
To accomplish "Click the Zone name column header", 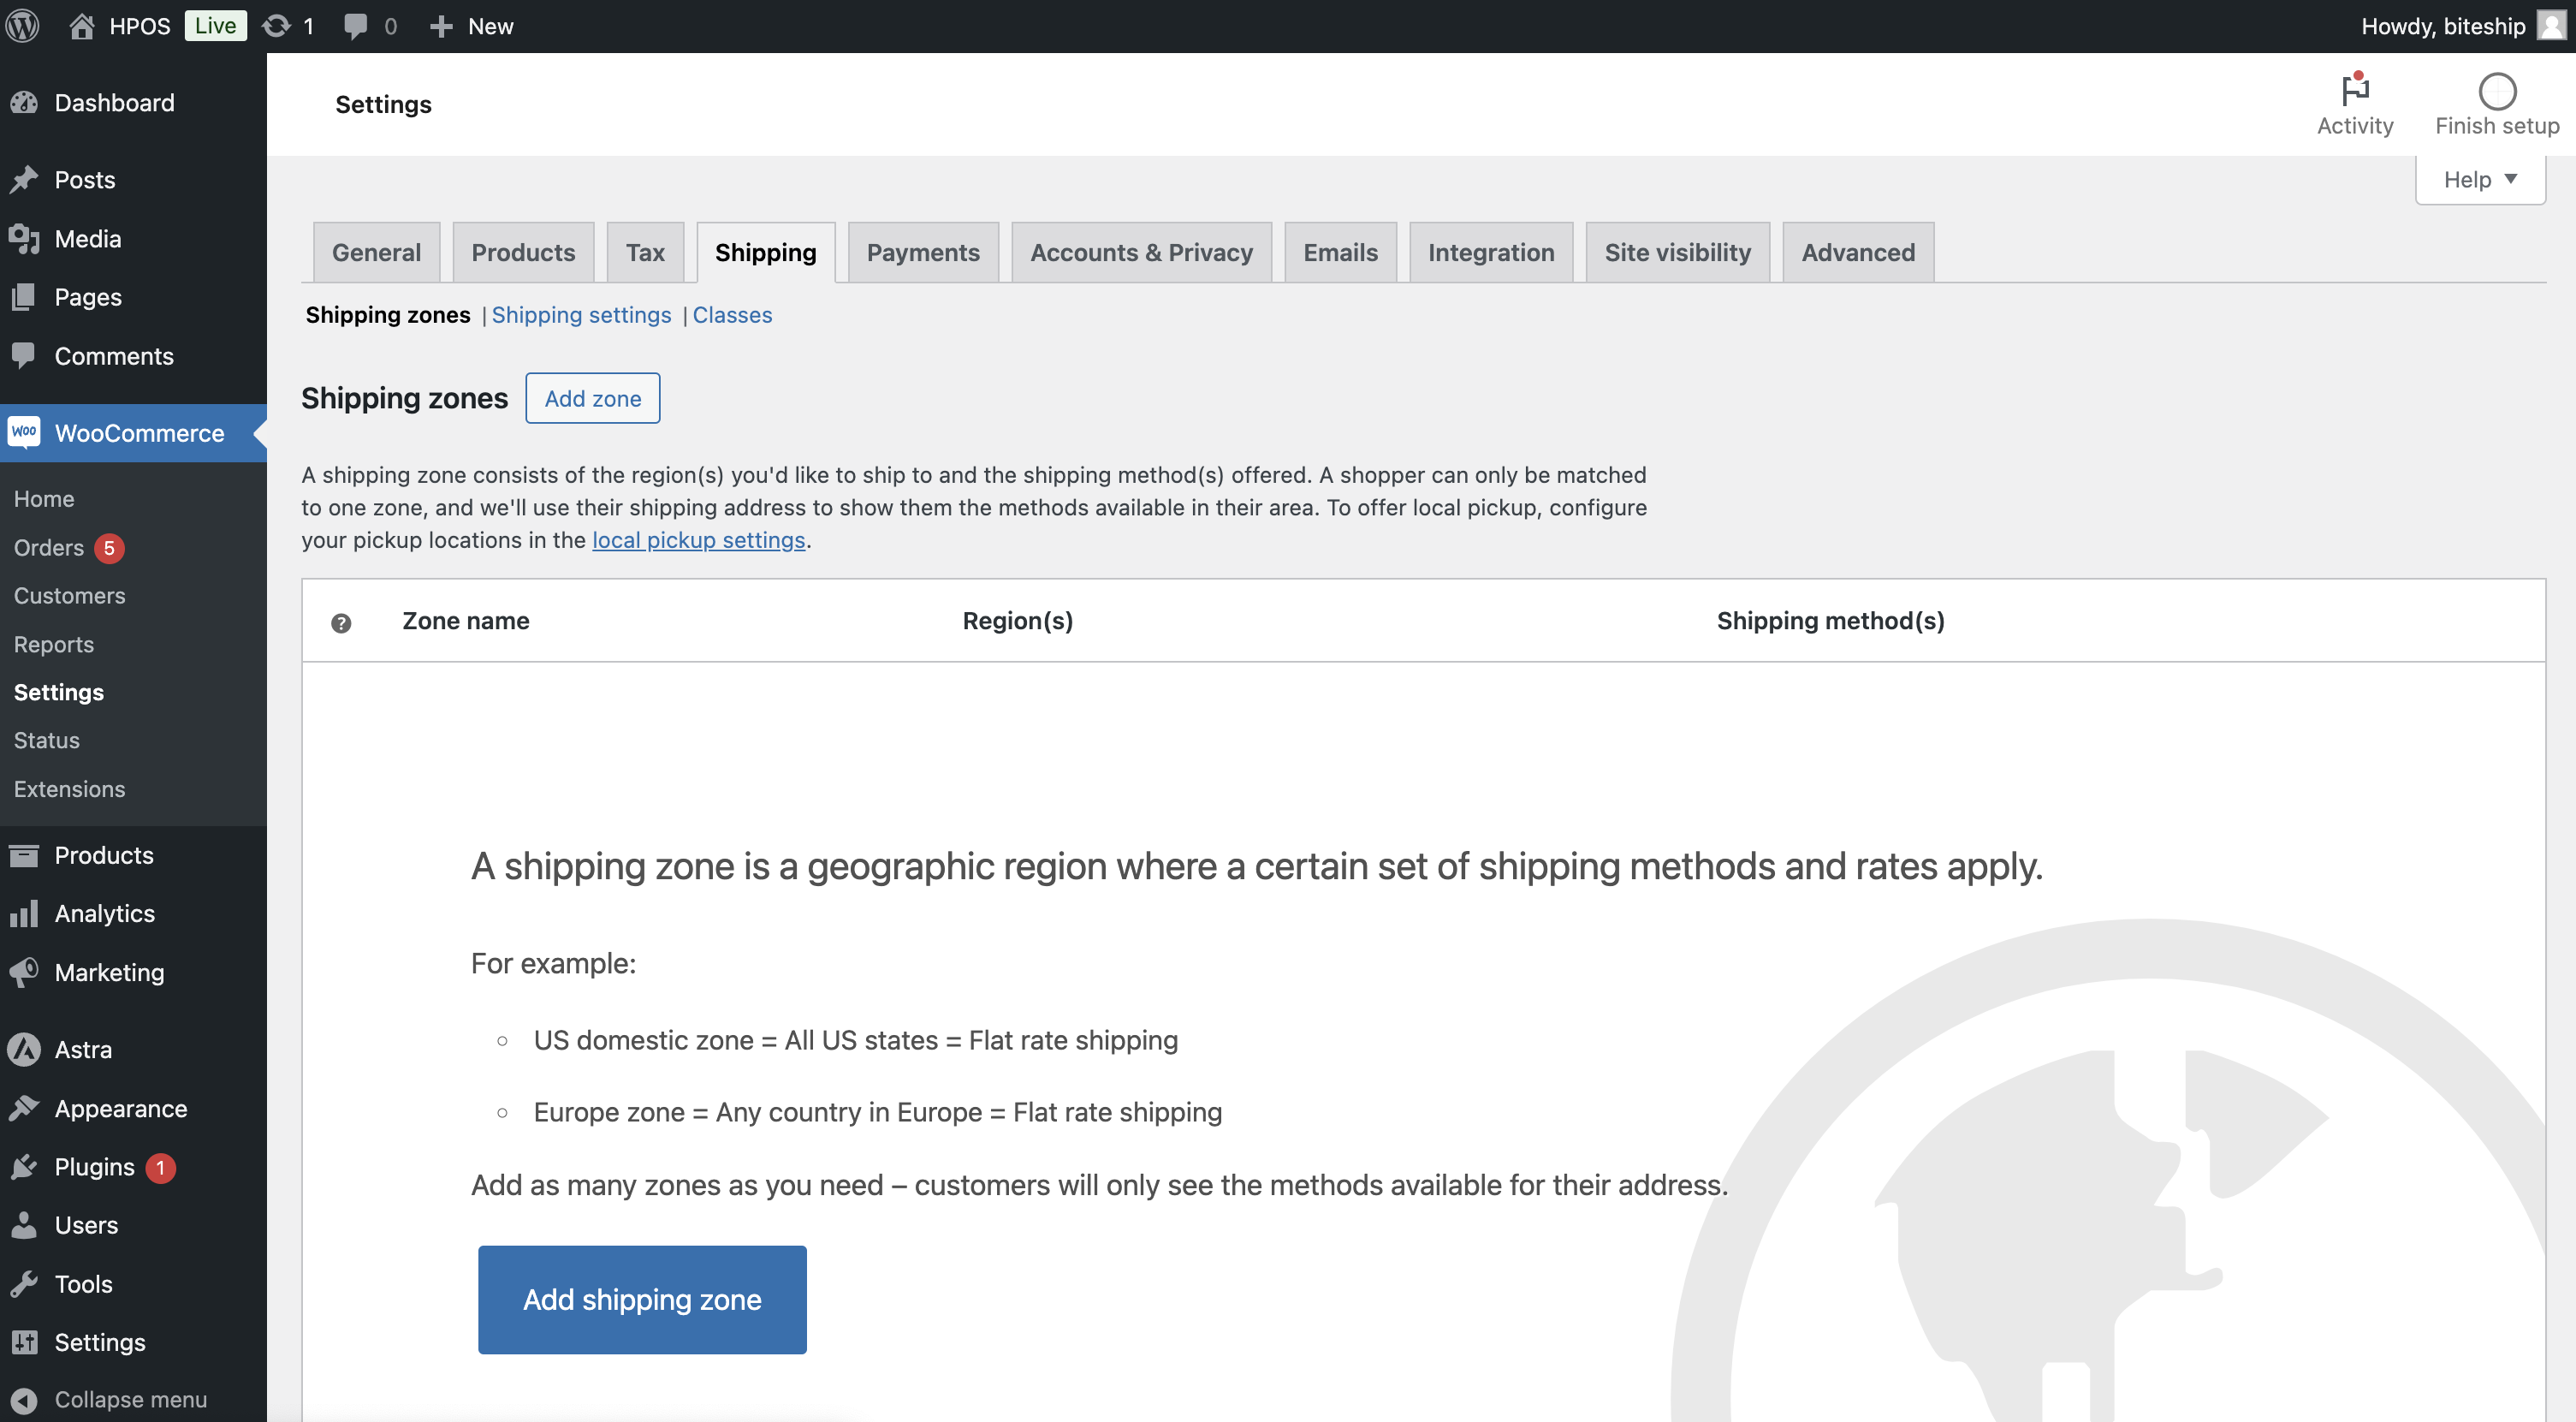I will click(466, 621).
